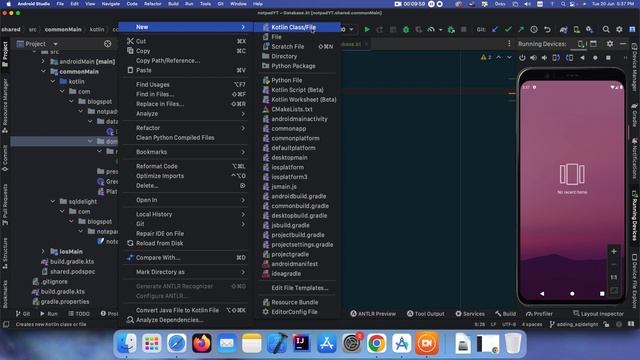
Task: Collapse sqldelight folder in tree
Action: point(53,201)
